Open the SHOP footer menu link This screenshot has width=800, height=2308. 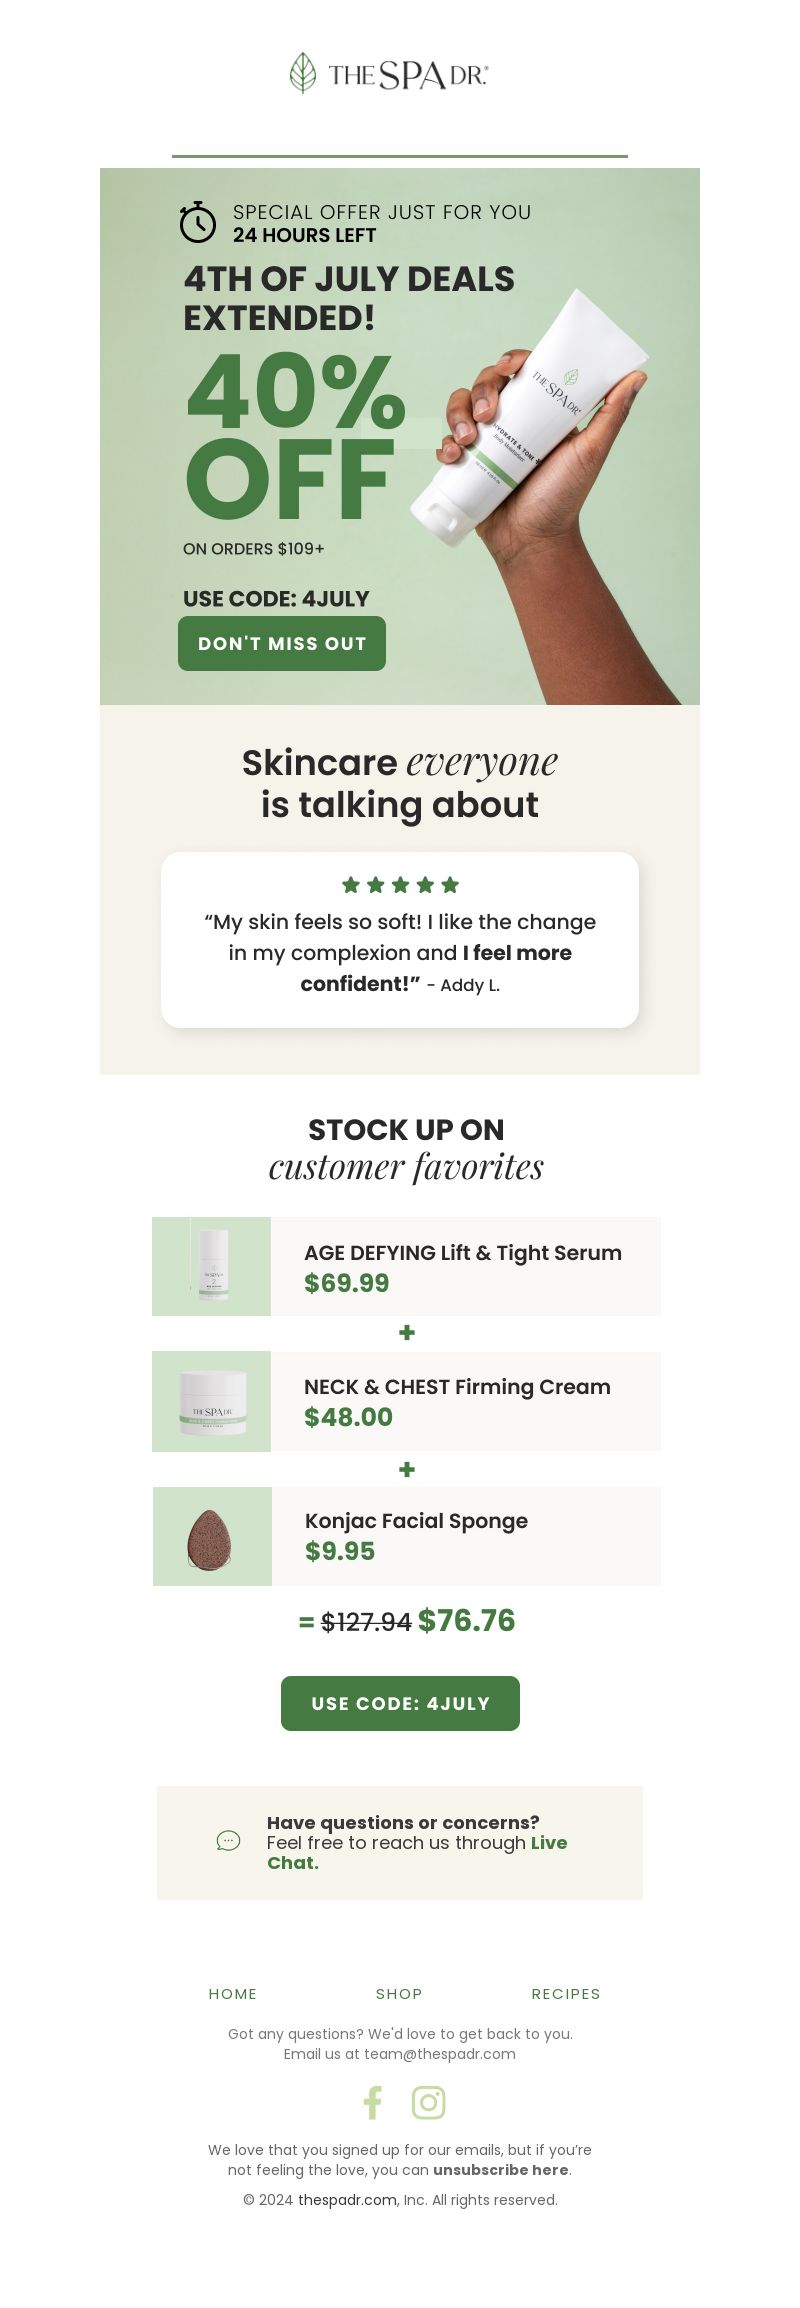[399, 1993]
